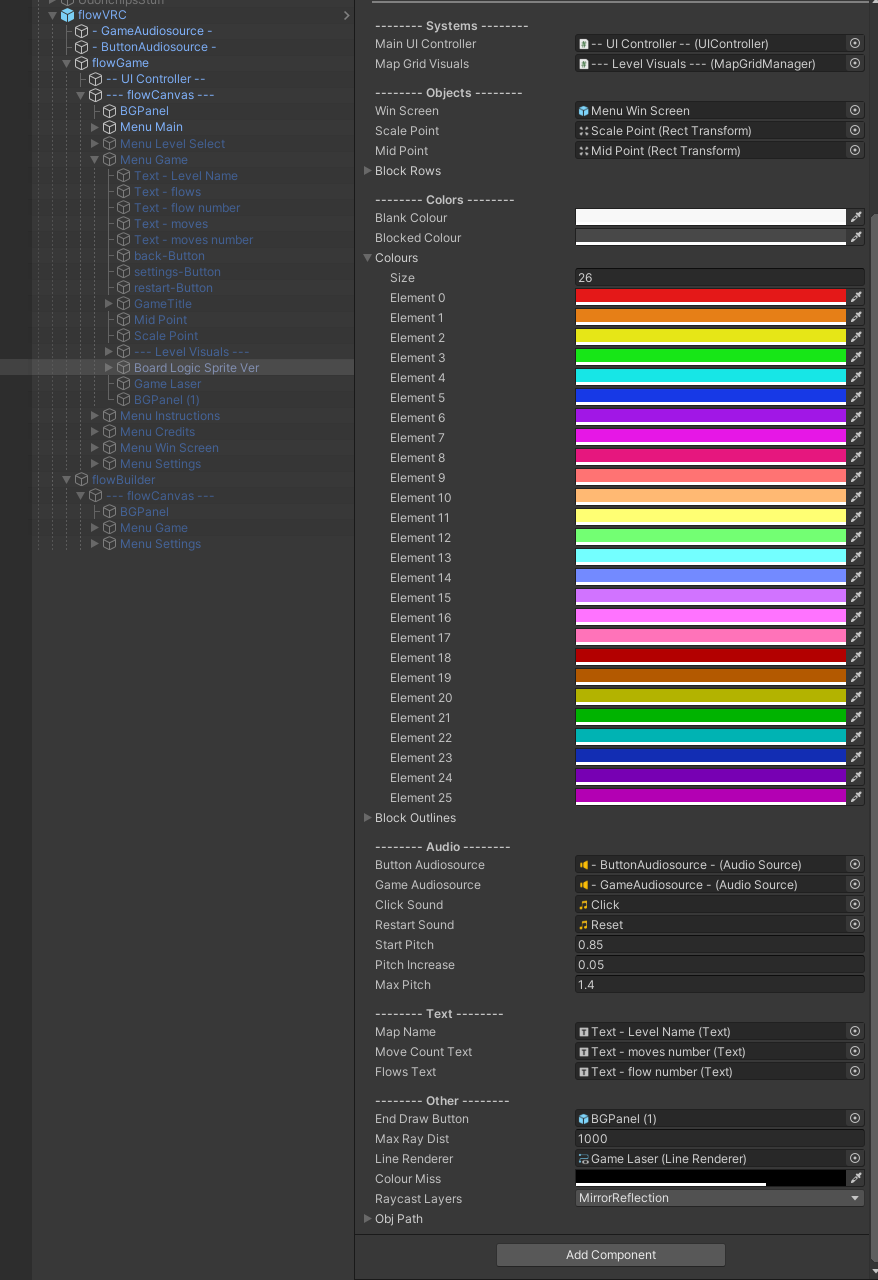Open the Raycast Layers dropdown
Screen dimensions: 878x1280
click(x=719, y=1198)
